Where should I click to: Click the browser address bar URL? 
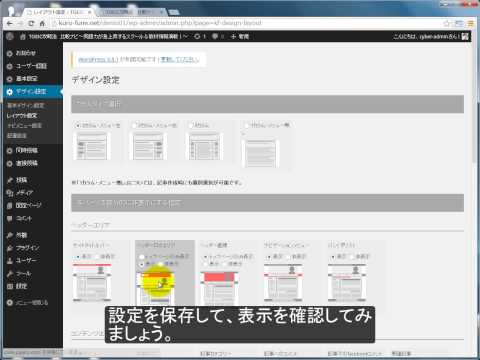(x=160, y=23)
